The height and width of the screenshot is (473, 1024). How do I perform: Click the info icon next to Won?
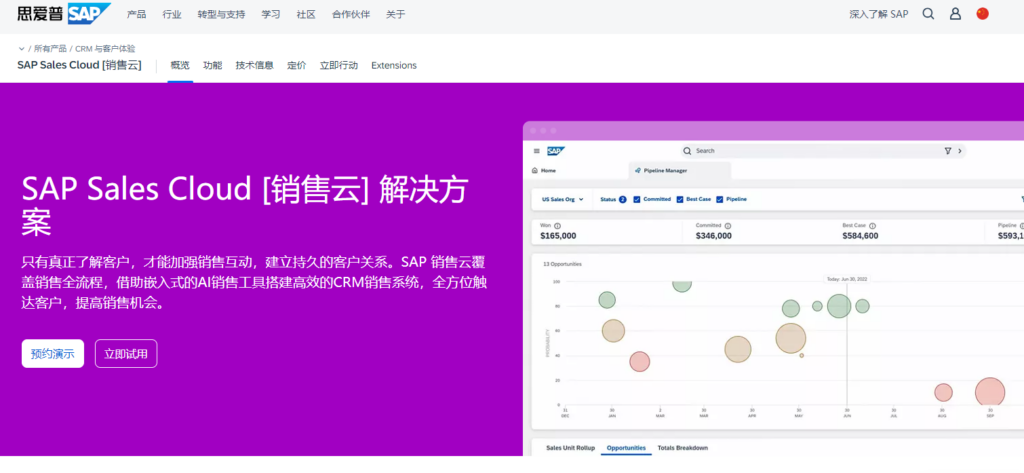(558, 226)
